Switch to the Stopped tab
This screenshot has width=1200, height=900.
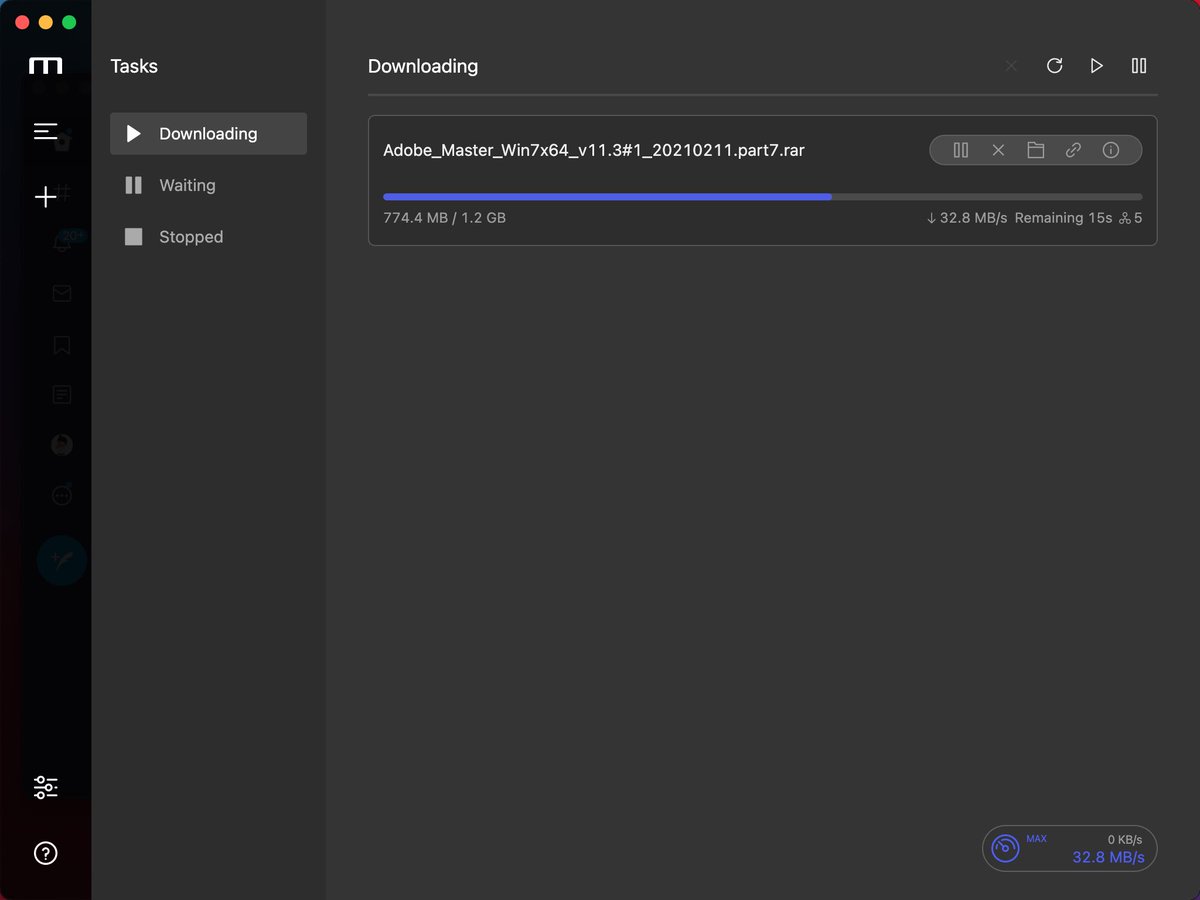(x=208, y=237)
